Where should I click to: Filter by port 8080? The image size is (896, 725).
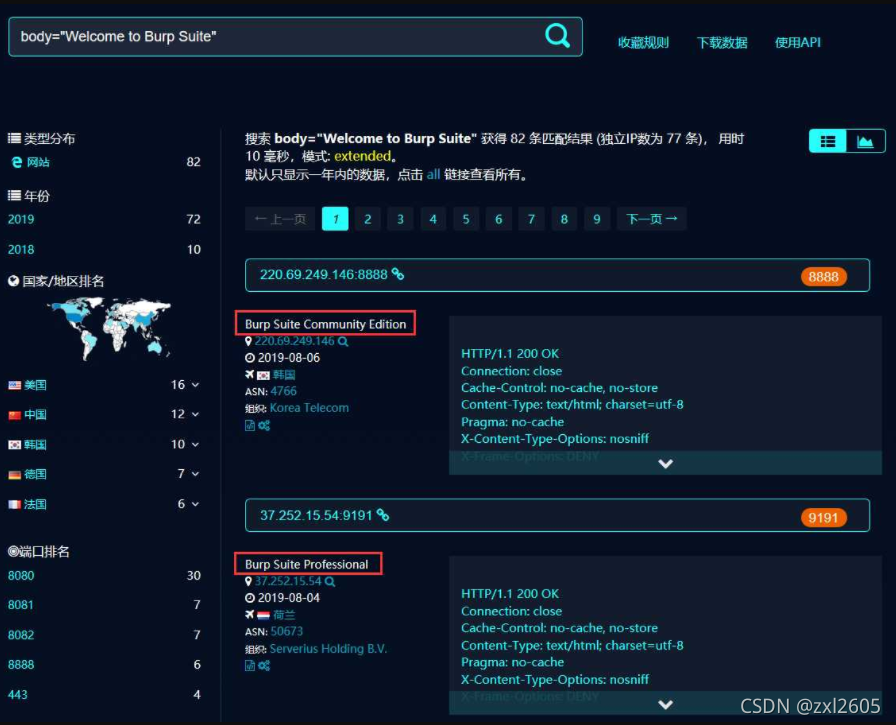pos(21,576)
